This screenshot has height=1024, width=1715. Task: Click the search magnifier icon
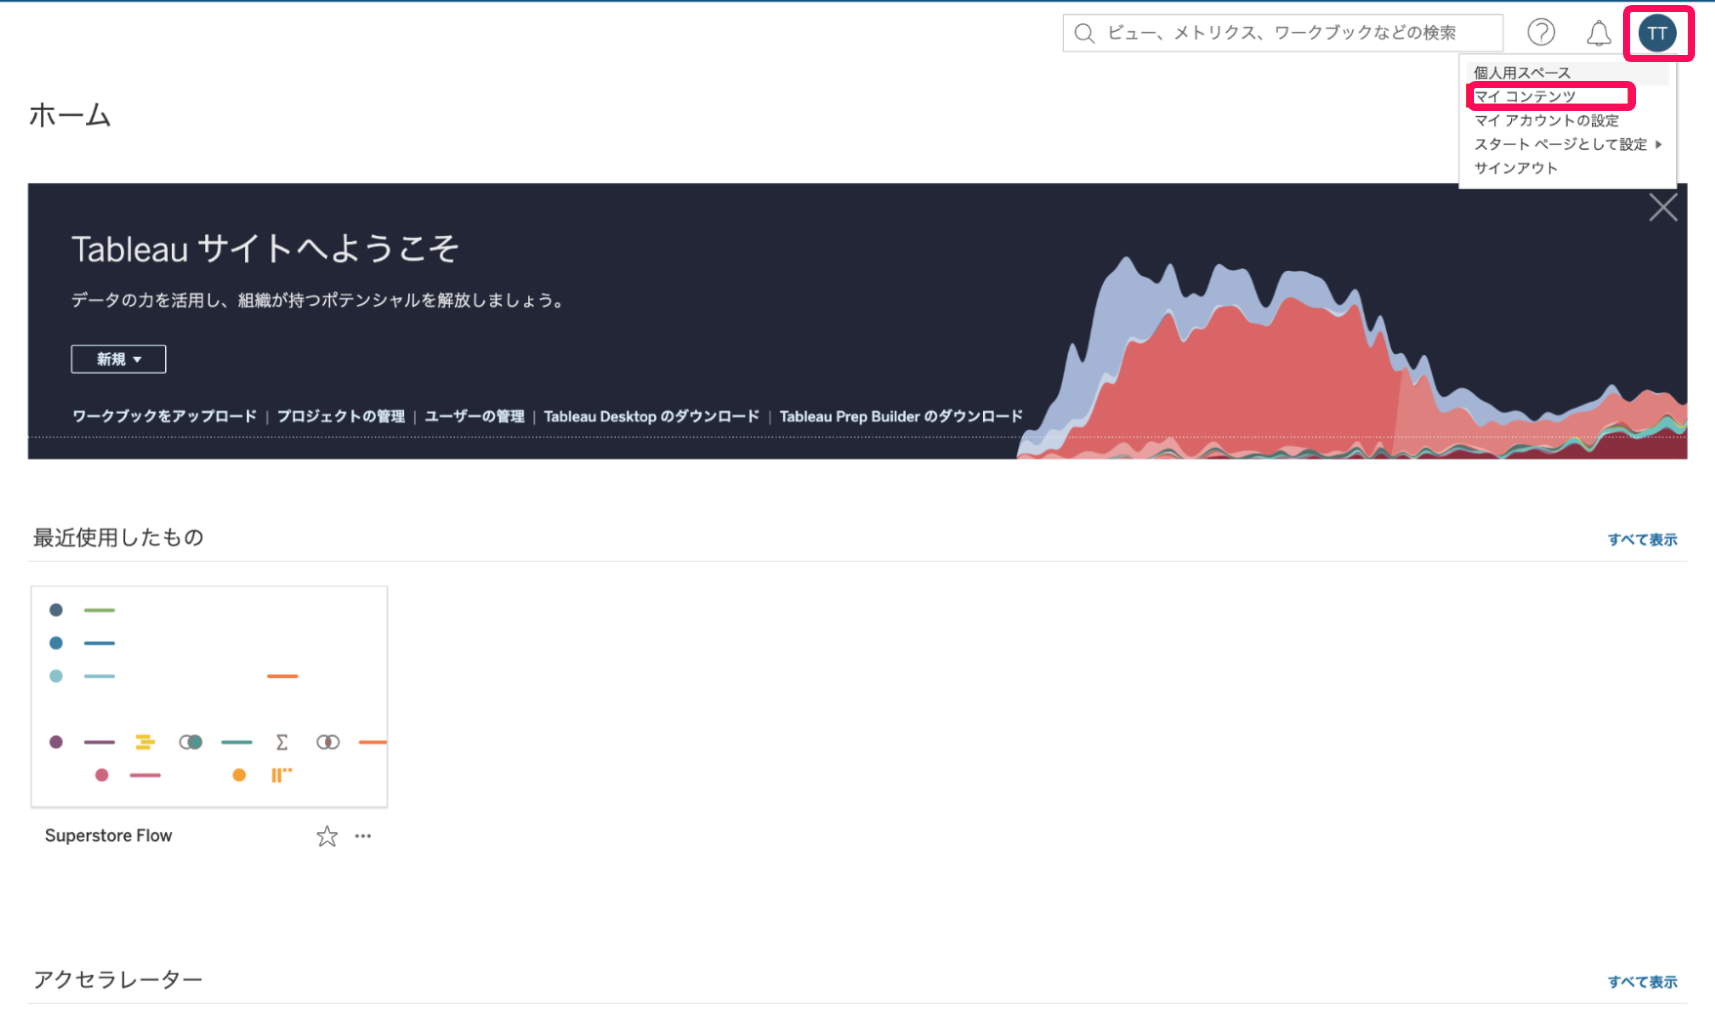click(1084, 33)
